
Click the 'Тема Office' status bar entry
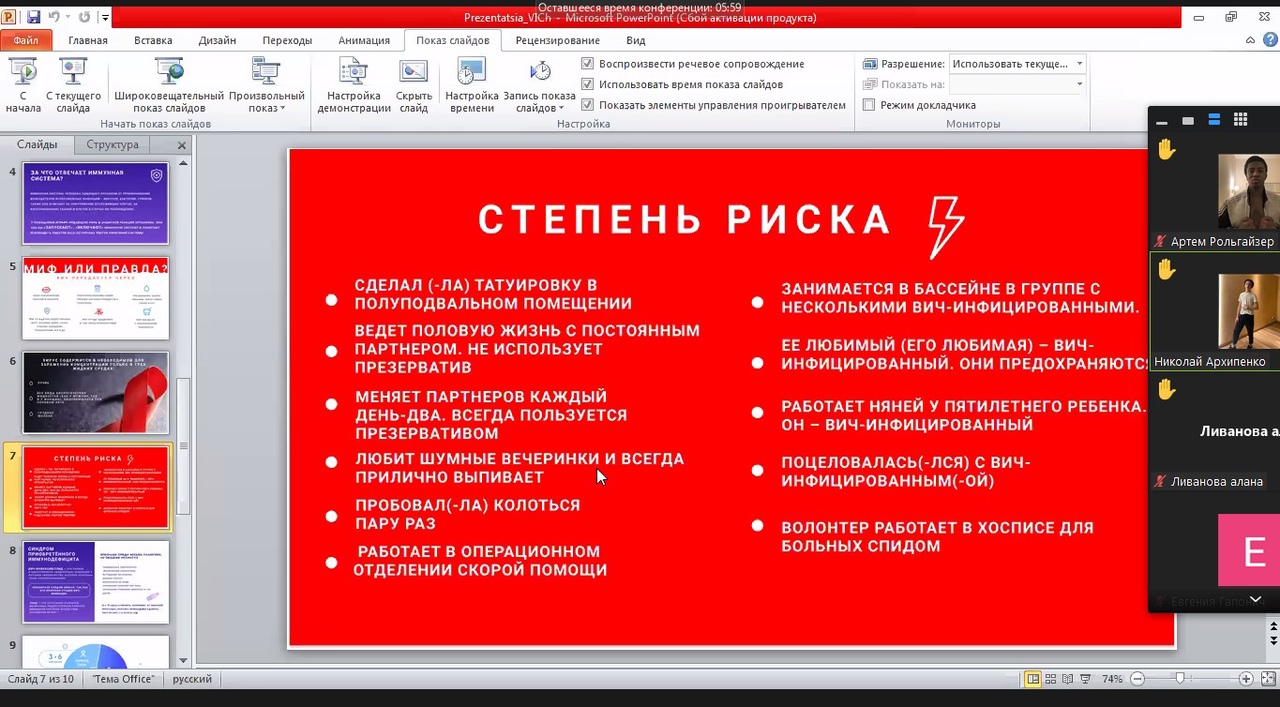[x=124, y=679]
